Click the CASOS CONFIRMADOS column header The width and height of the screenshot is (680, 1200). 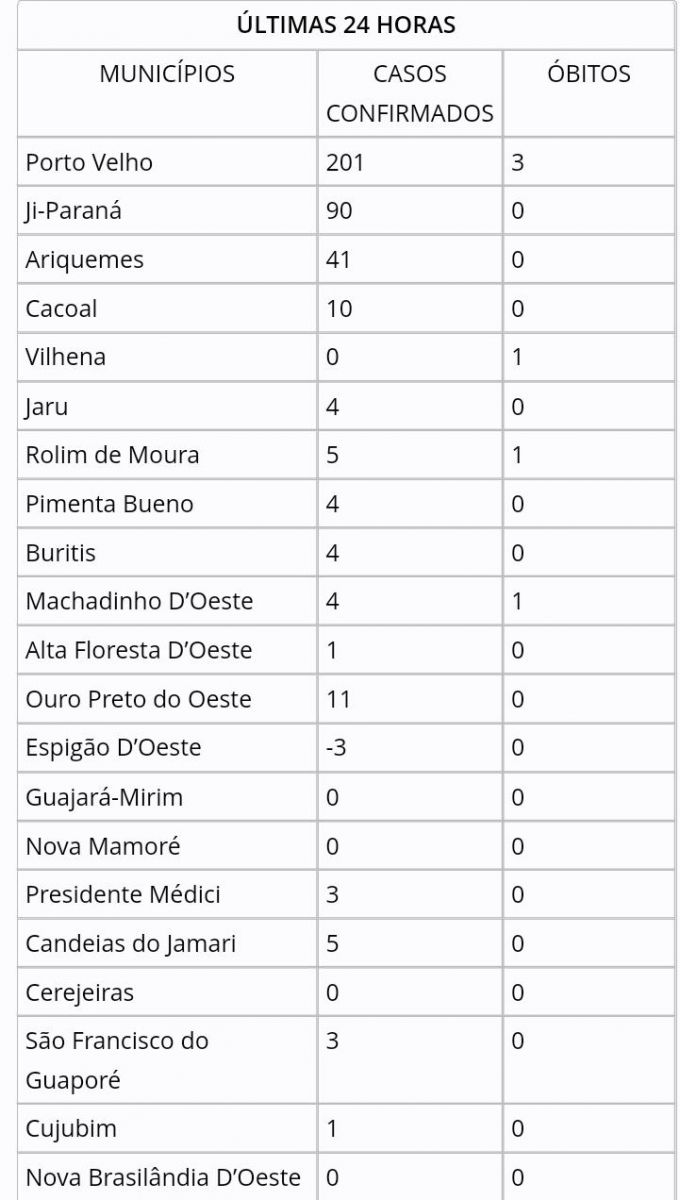pos(410,93)
